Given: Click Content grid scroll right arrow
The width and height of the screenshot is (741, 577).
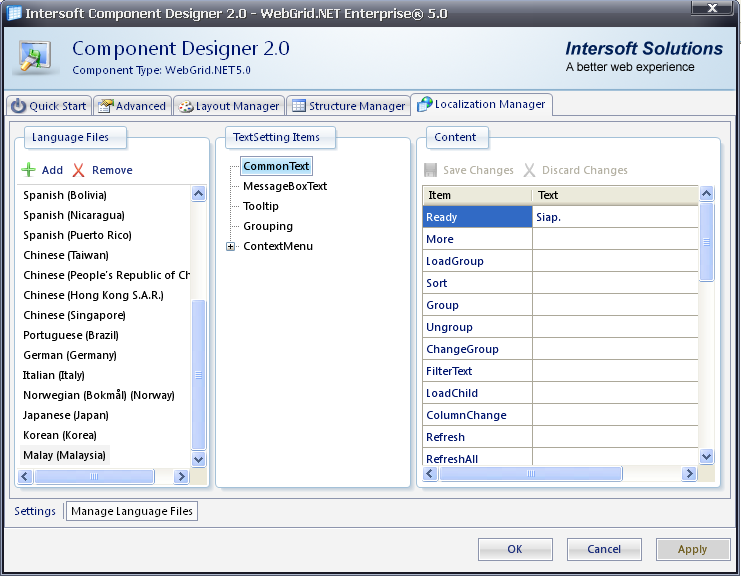Looking at the screenshot, I should click(689, 474).
